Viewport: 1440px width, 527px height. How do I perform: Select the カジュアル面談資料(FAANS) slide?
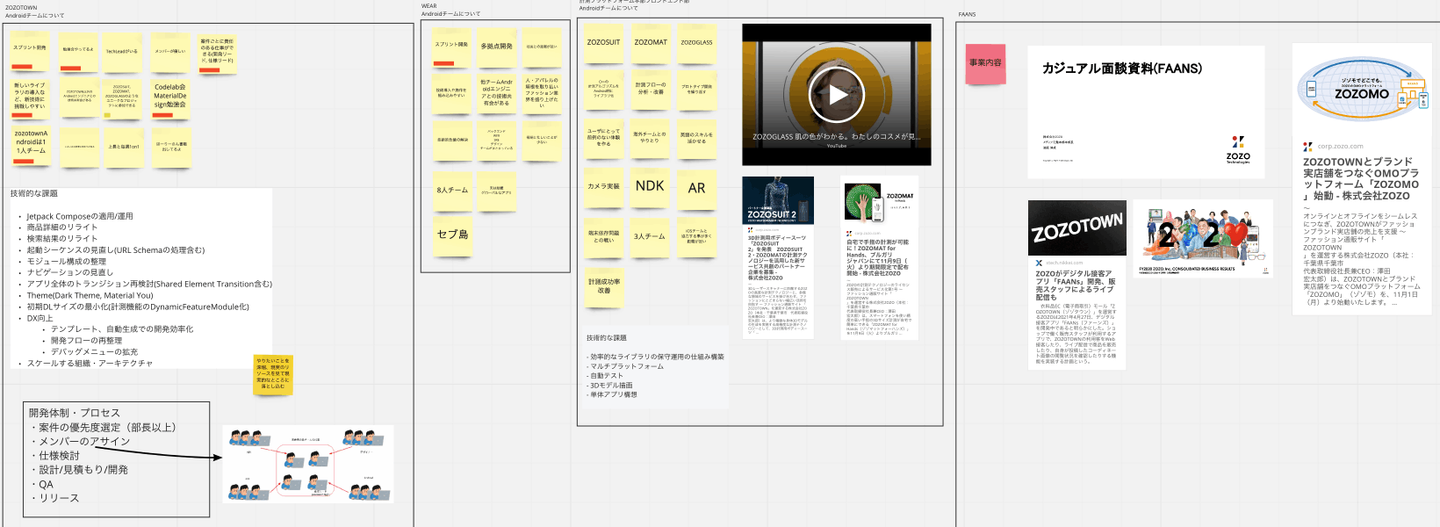1146,111
